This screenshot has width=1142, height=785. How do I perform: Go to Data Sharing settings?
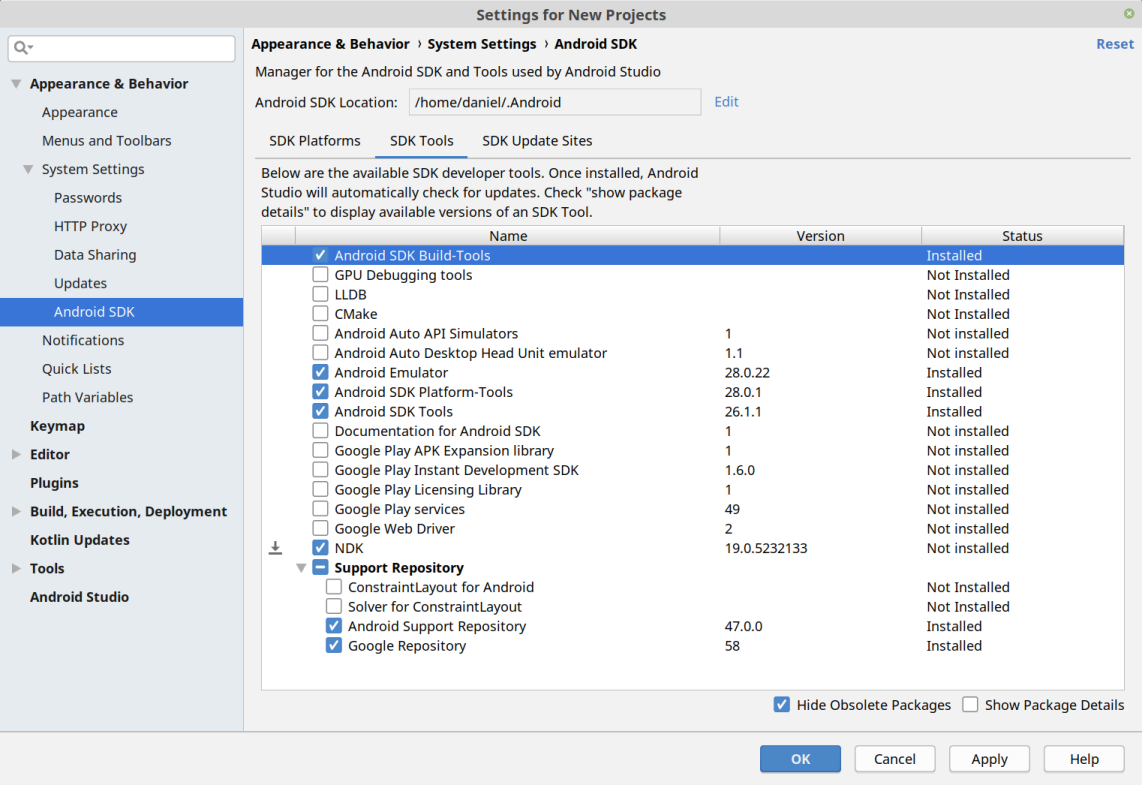95,254
